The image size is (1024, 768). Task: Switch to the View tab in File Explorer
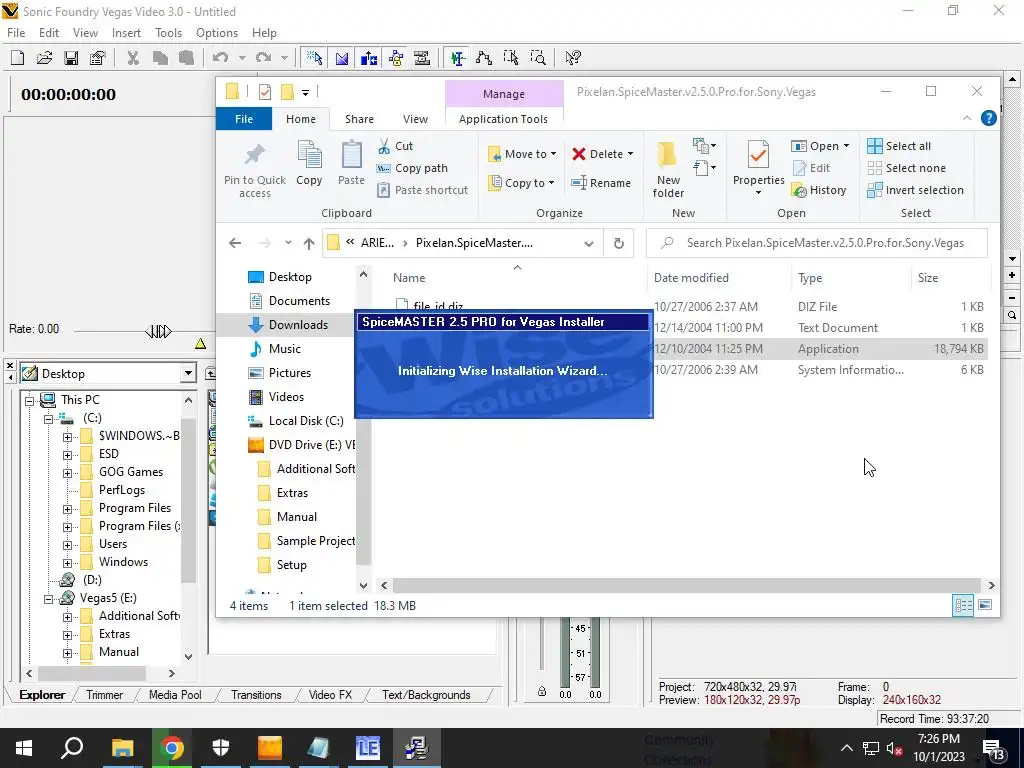pyautogui.click(x=415, y=119)
